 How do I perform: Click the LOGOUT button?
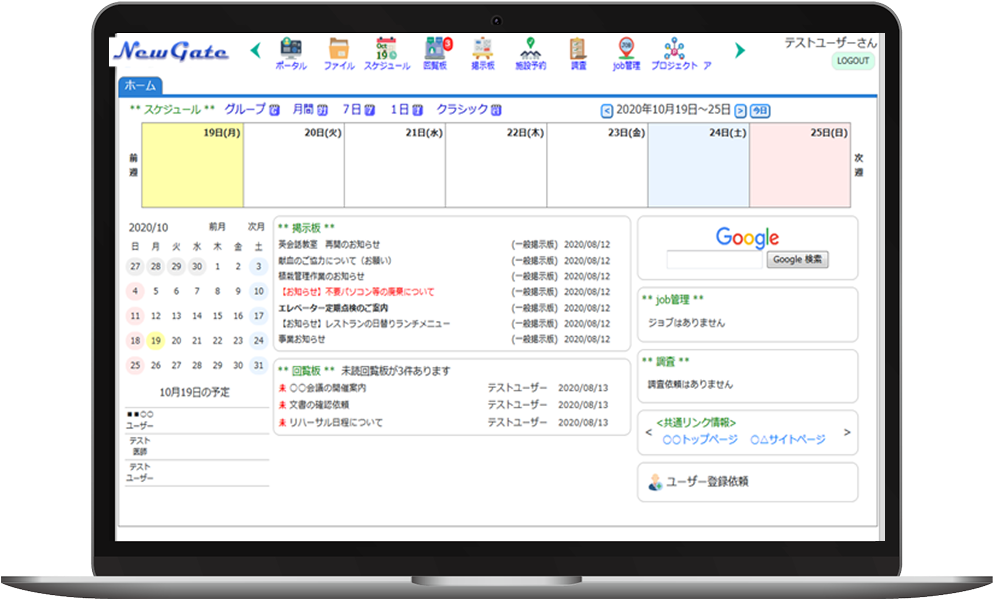[x=852, y=61]
